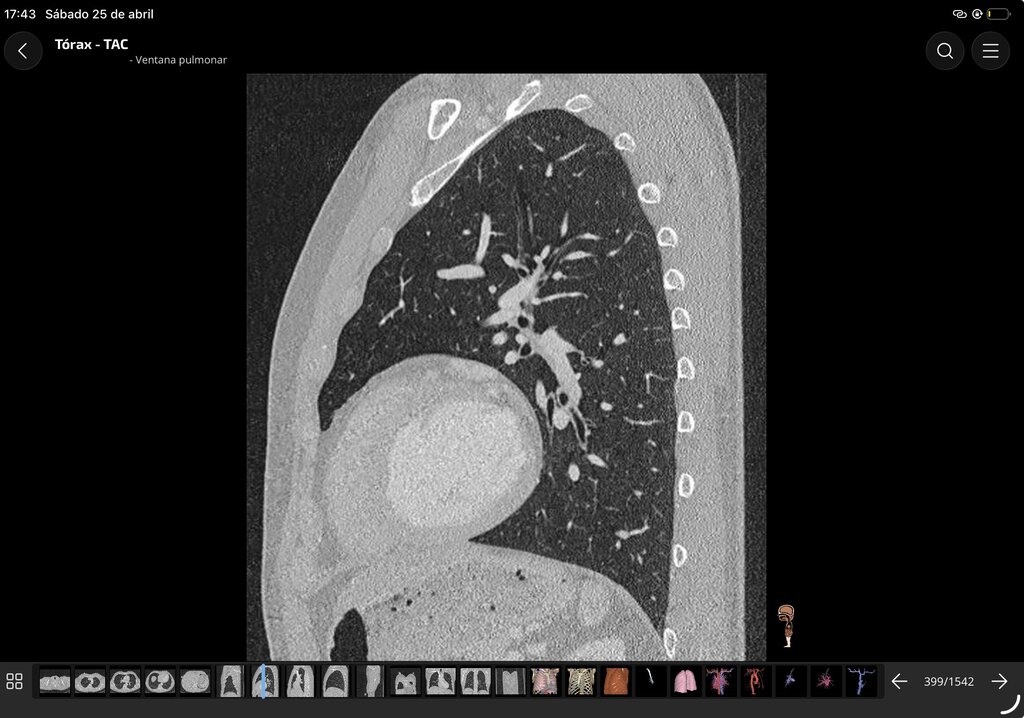The image size is (1024, 718).
Task: Open the 3D rib cage skeleton thumbnail
Action: click(581, 681)
